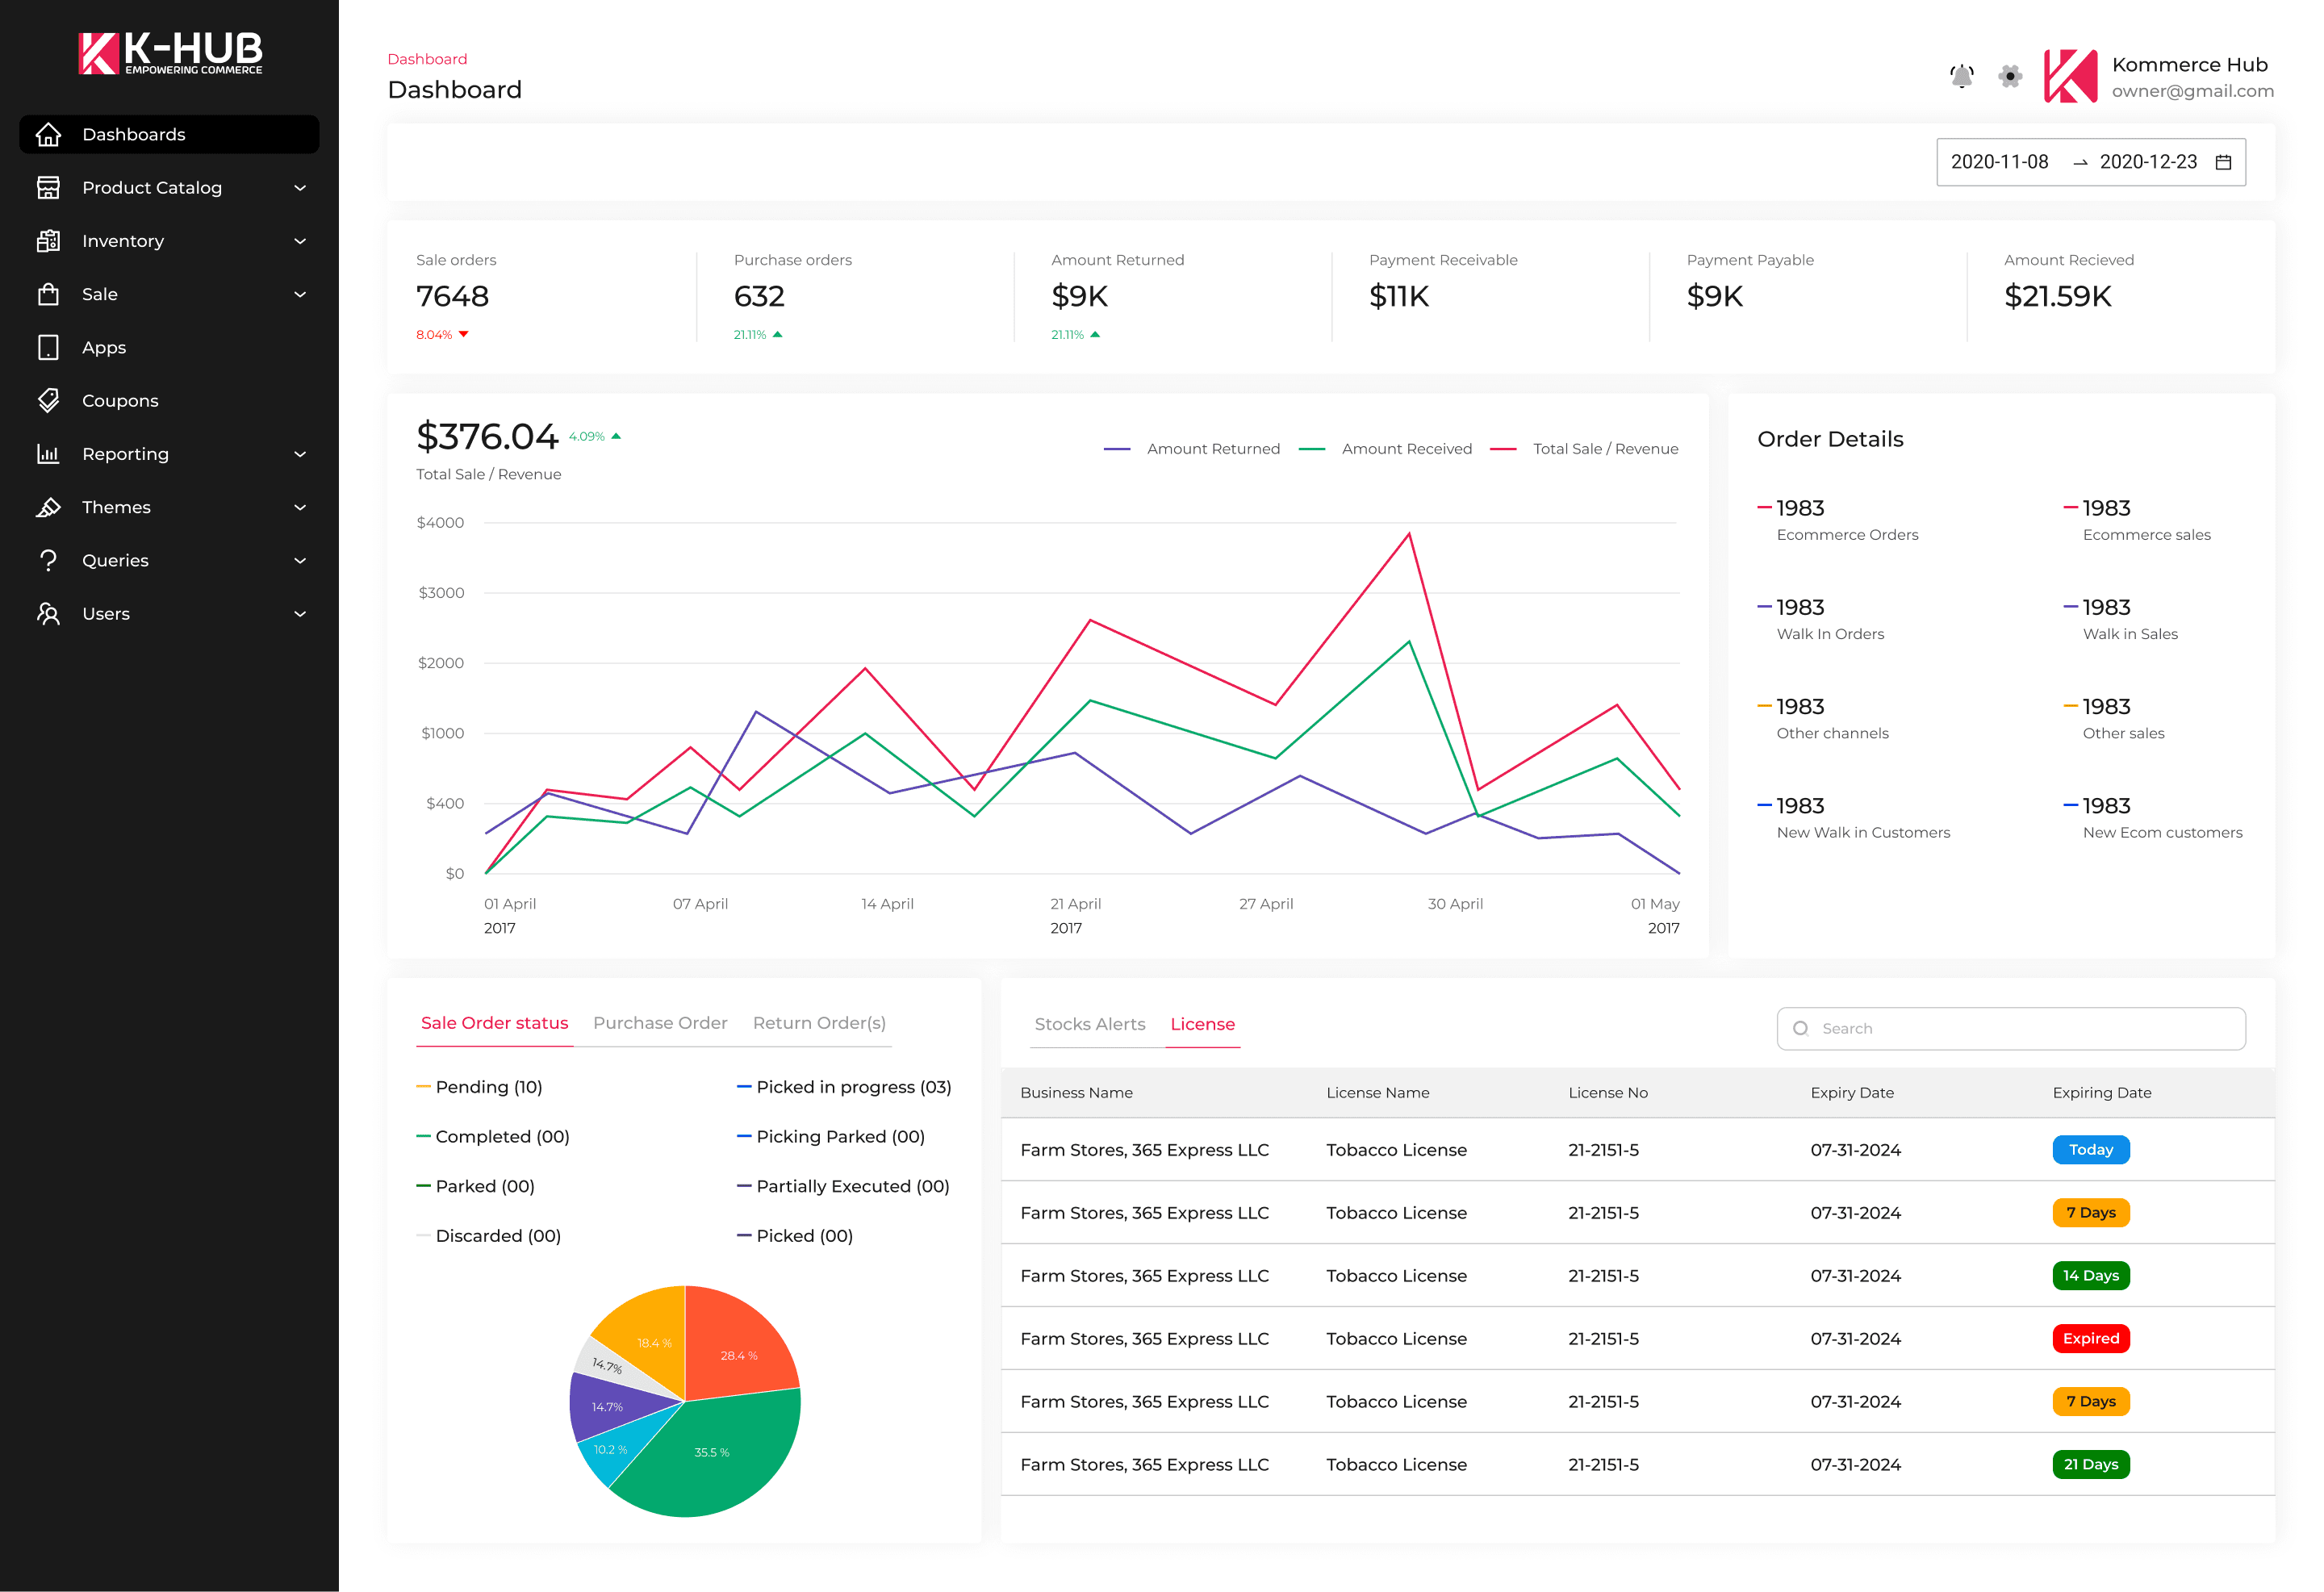Toggle Picked in progress (03) legend item
This screenshot has width=2324, height=1592.
point(844,1087)
